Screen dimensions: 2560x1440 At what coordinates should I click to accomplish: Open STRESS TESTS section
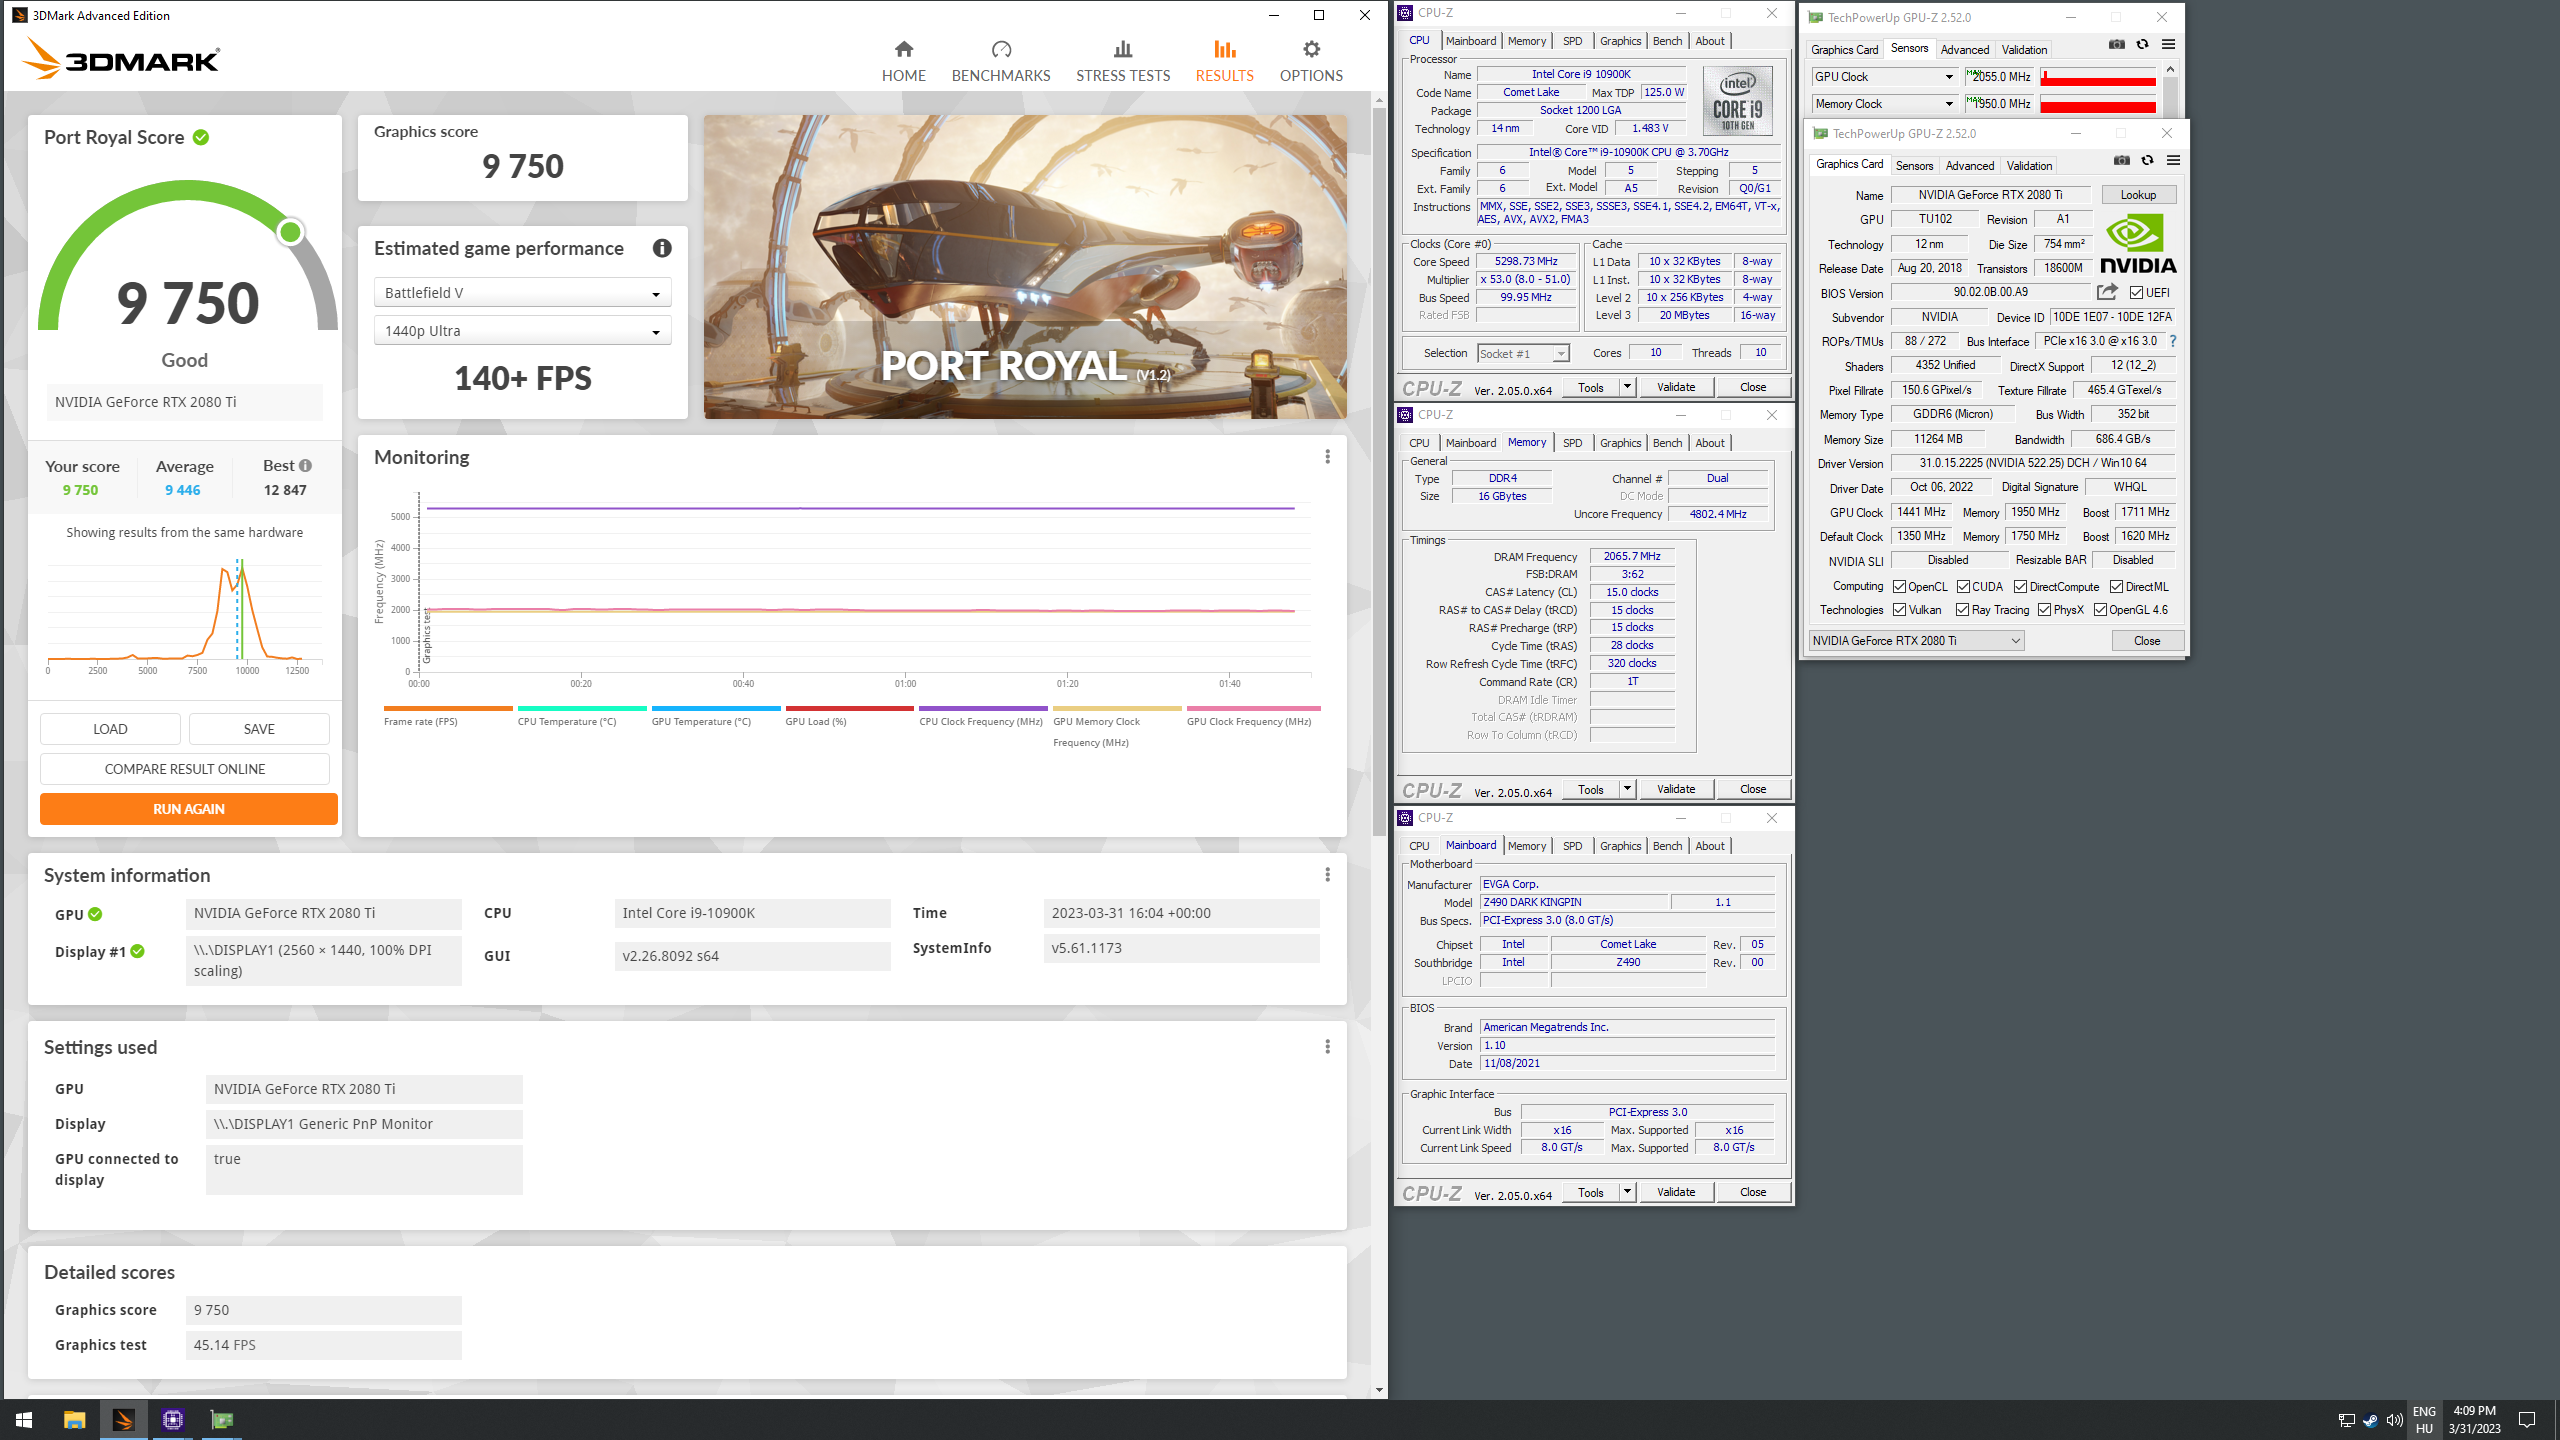[1122, 61]
